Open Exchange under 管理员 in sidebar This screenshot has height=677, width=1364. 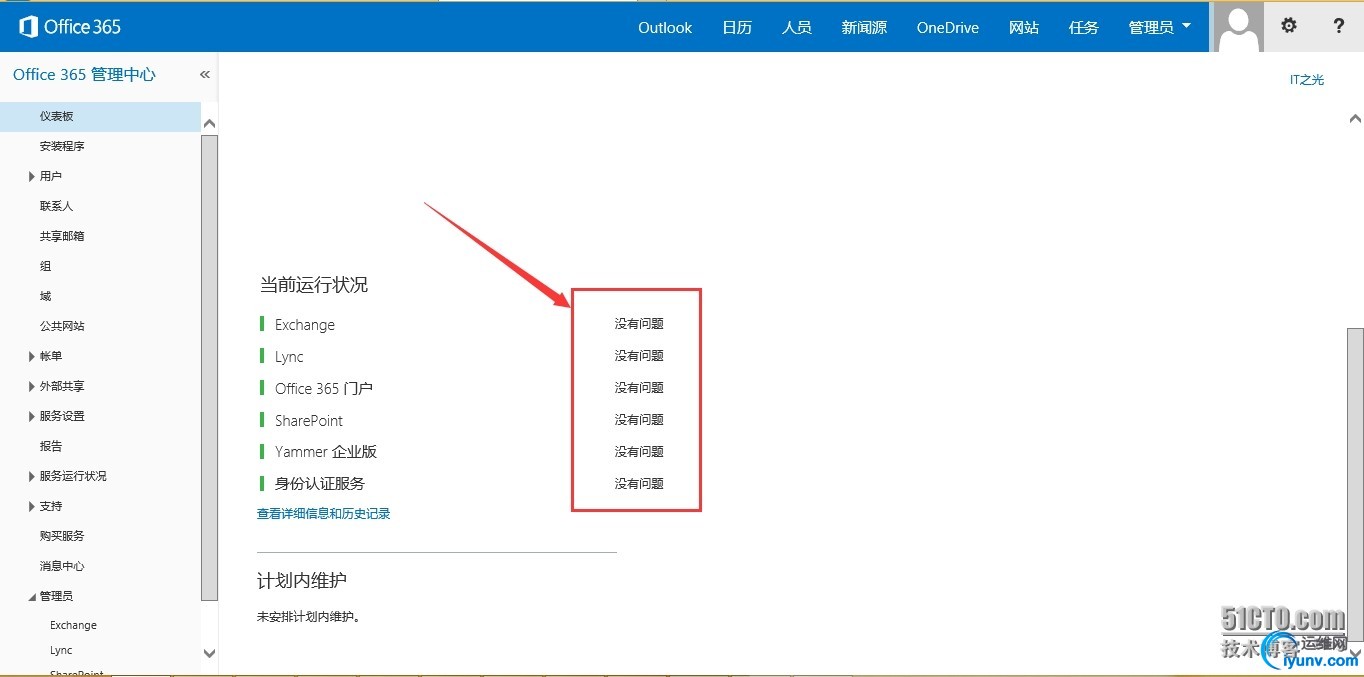pyautogui.click(x=73, y=625)
